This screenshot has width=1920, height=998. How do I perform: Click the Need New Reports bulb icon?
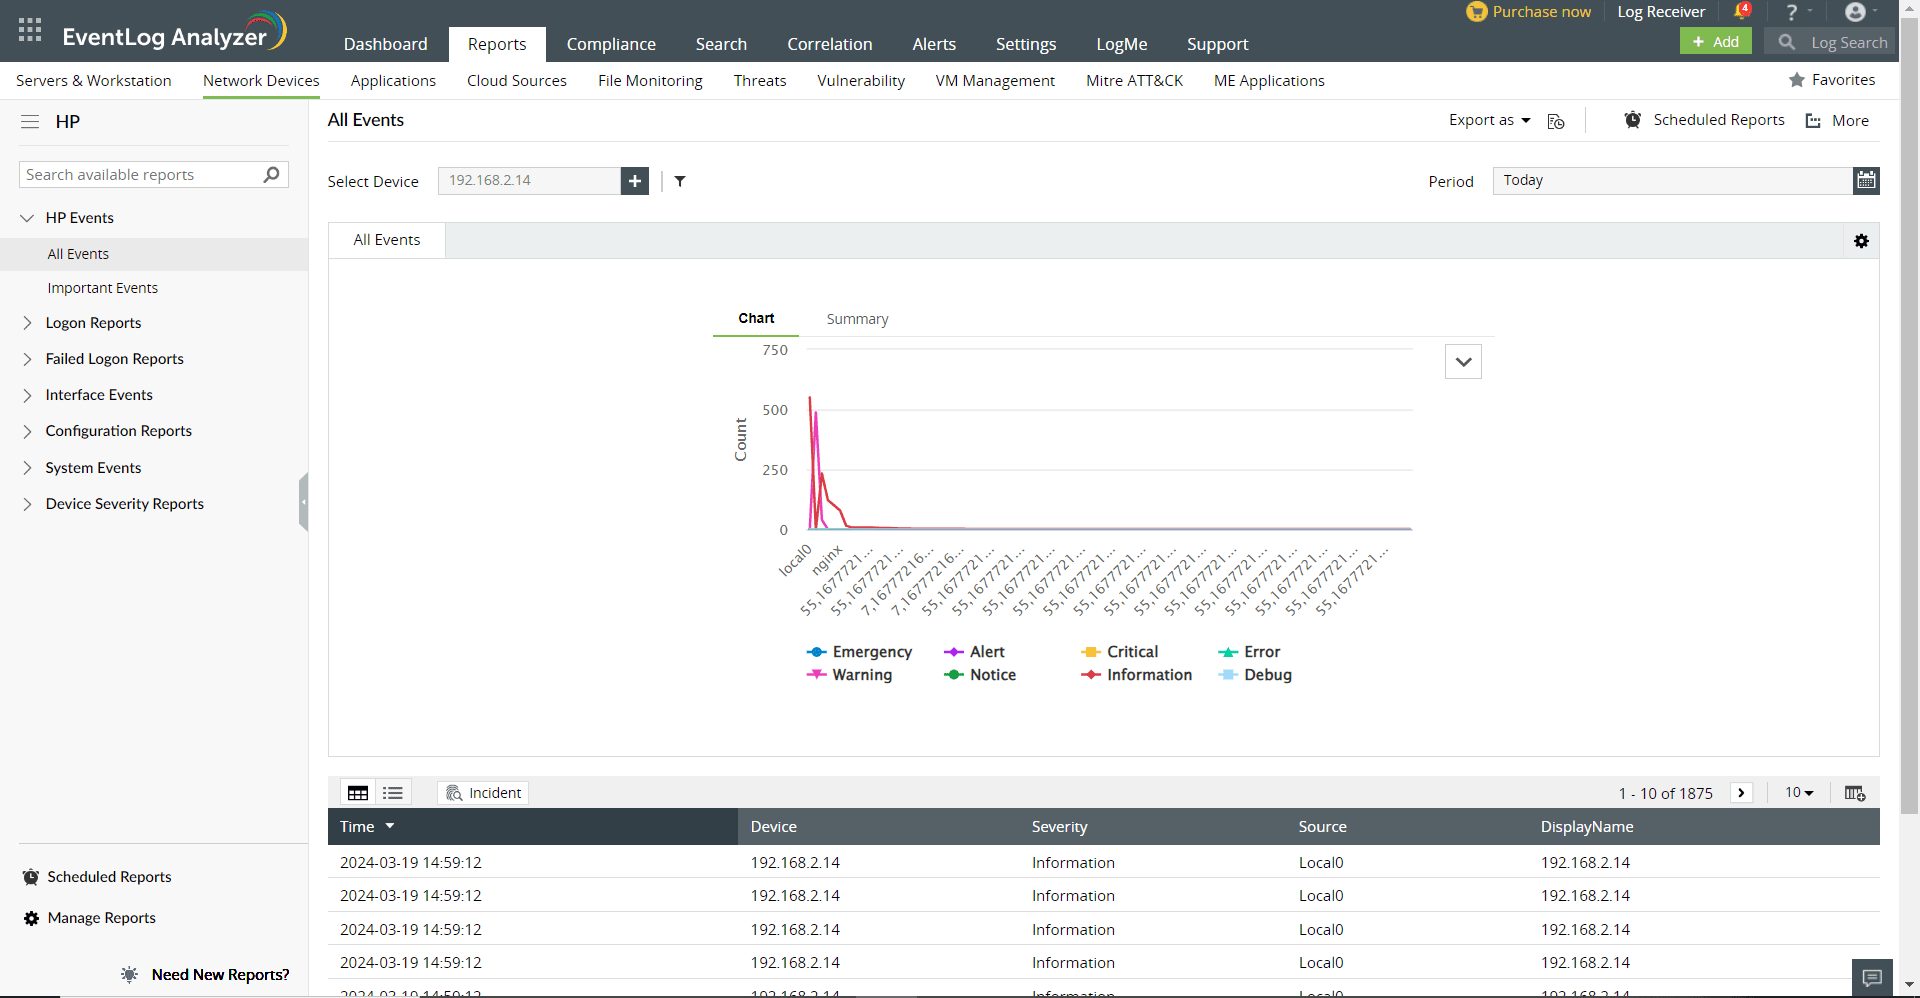click(x=129, y=974)
